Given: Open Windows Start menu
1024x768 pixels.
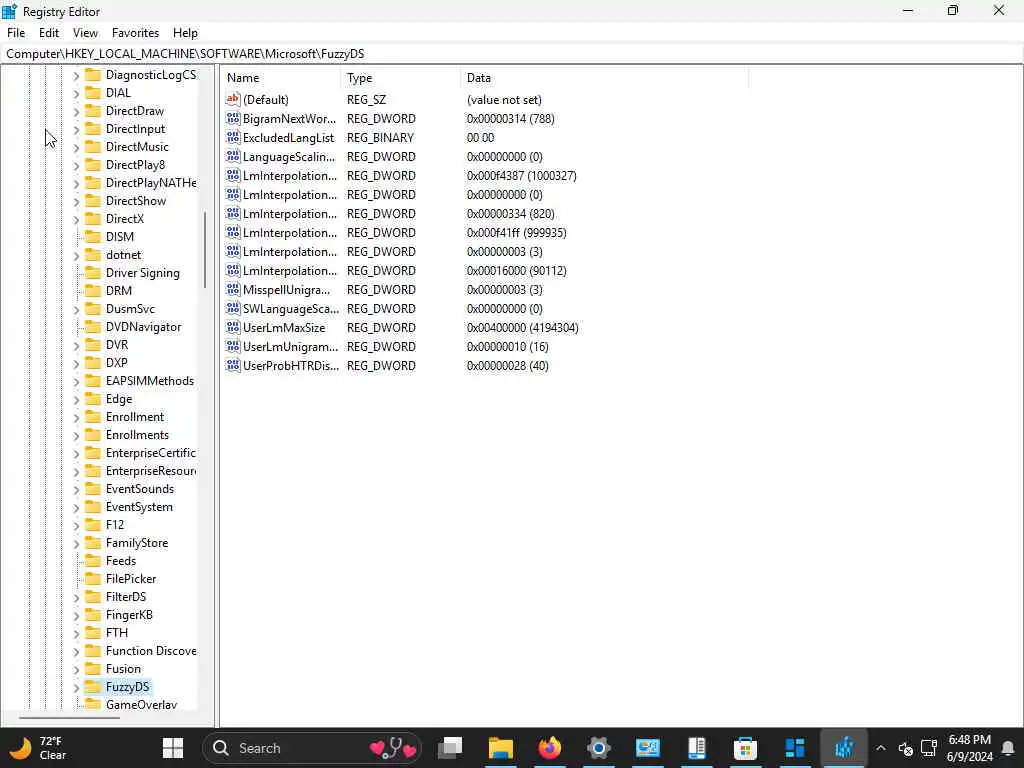Looking at the screenshot, I should tap(173, 748).
